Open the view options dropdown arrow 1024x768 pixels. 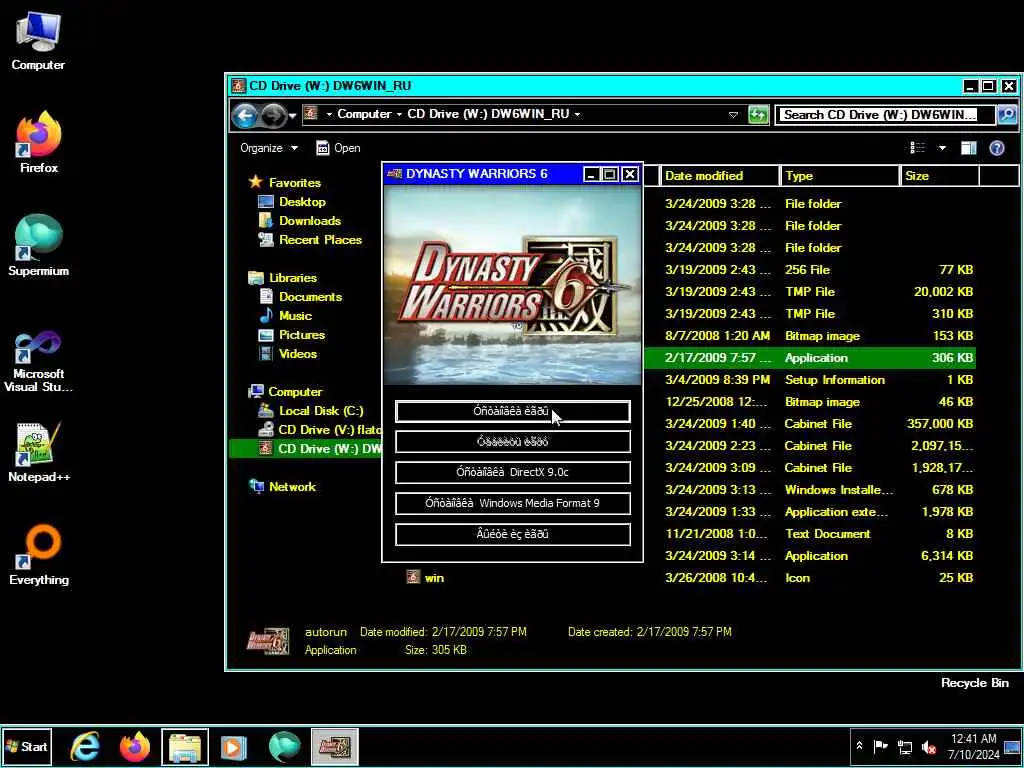pos(942,148)
